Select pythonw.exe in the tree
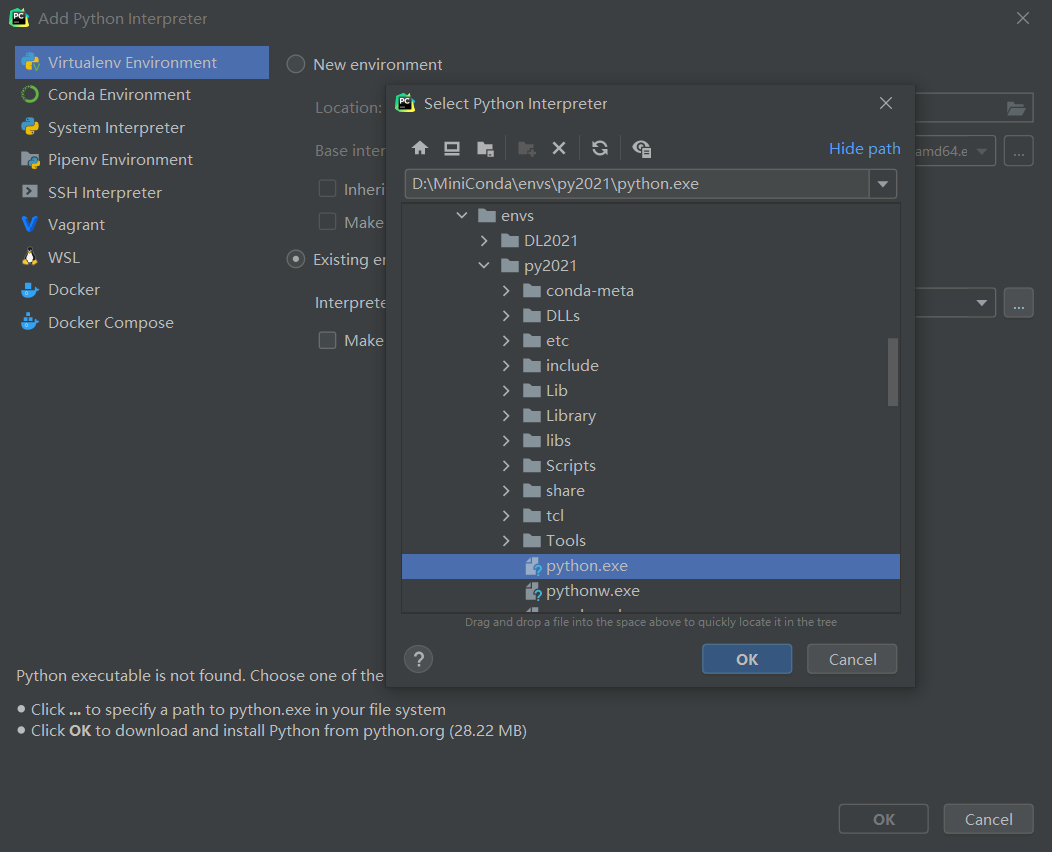Viewport: 1052px width, 852px height. (x=651, y=591)
